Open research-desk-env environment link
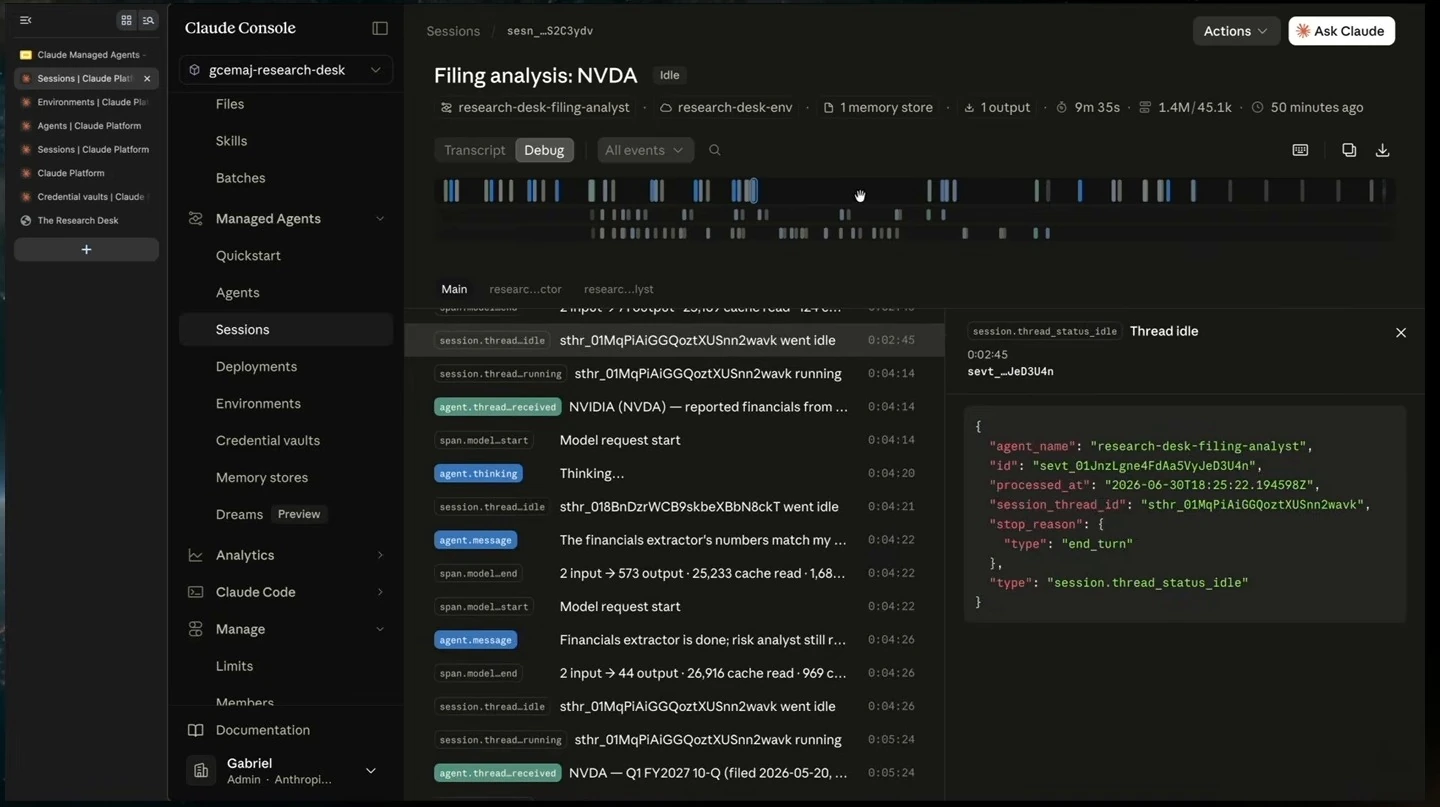Viewport: 1440px width, 807px height. tap(726, 107)
